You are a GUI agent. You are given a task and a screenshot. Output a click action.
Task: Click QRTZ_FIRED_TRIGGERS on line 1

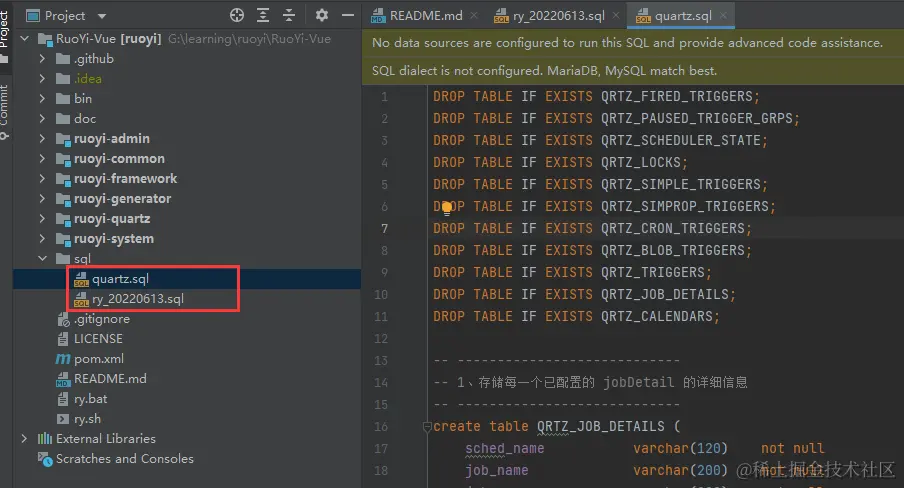point(677,96)
